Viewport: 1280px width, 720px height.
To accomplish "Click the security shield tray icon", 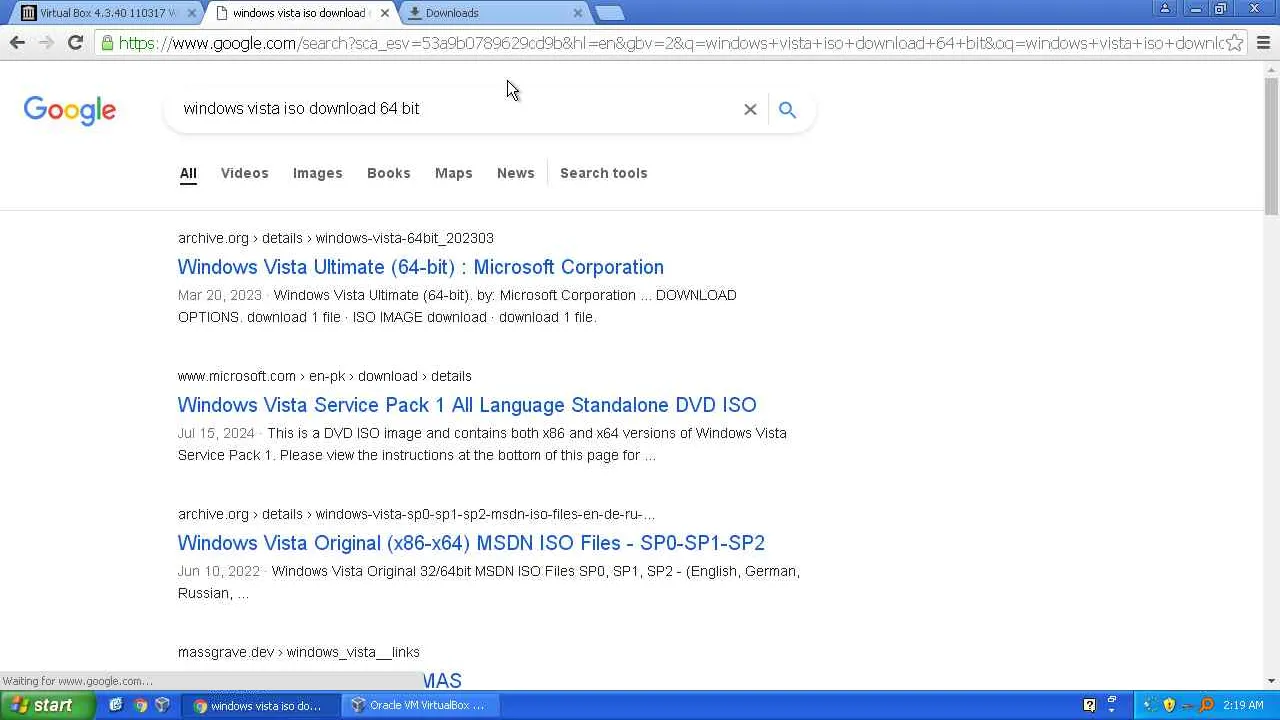I will 1169,705.
